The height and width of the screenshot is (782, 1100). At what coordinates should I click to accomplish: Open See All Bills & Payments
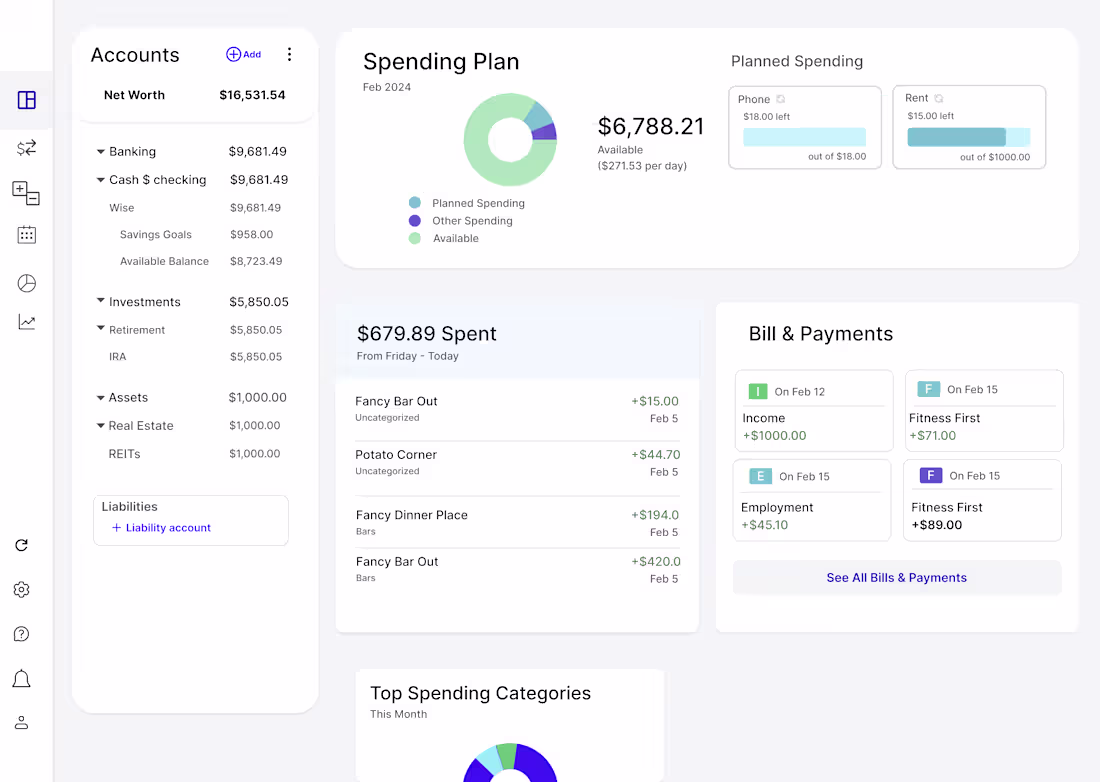click(897, 577)
